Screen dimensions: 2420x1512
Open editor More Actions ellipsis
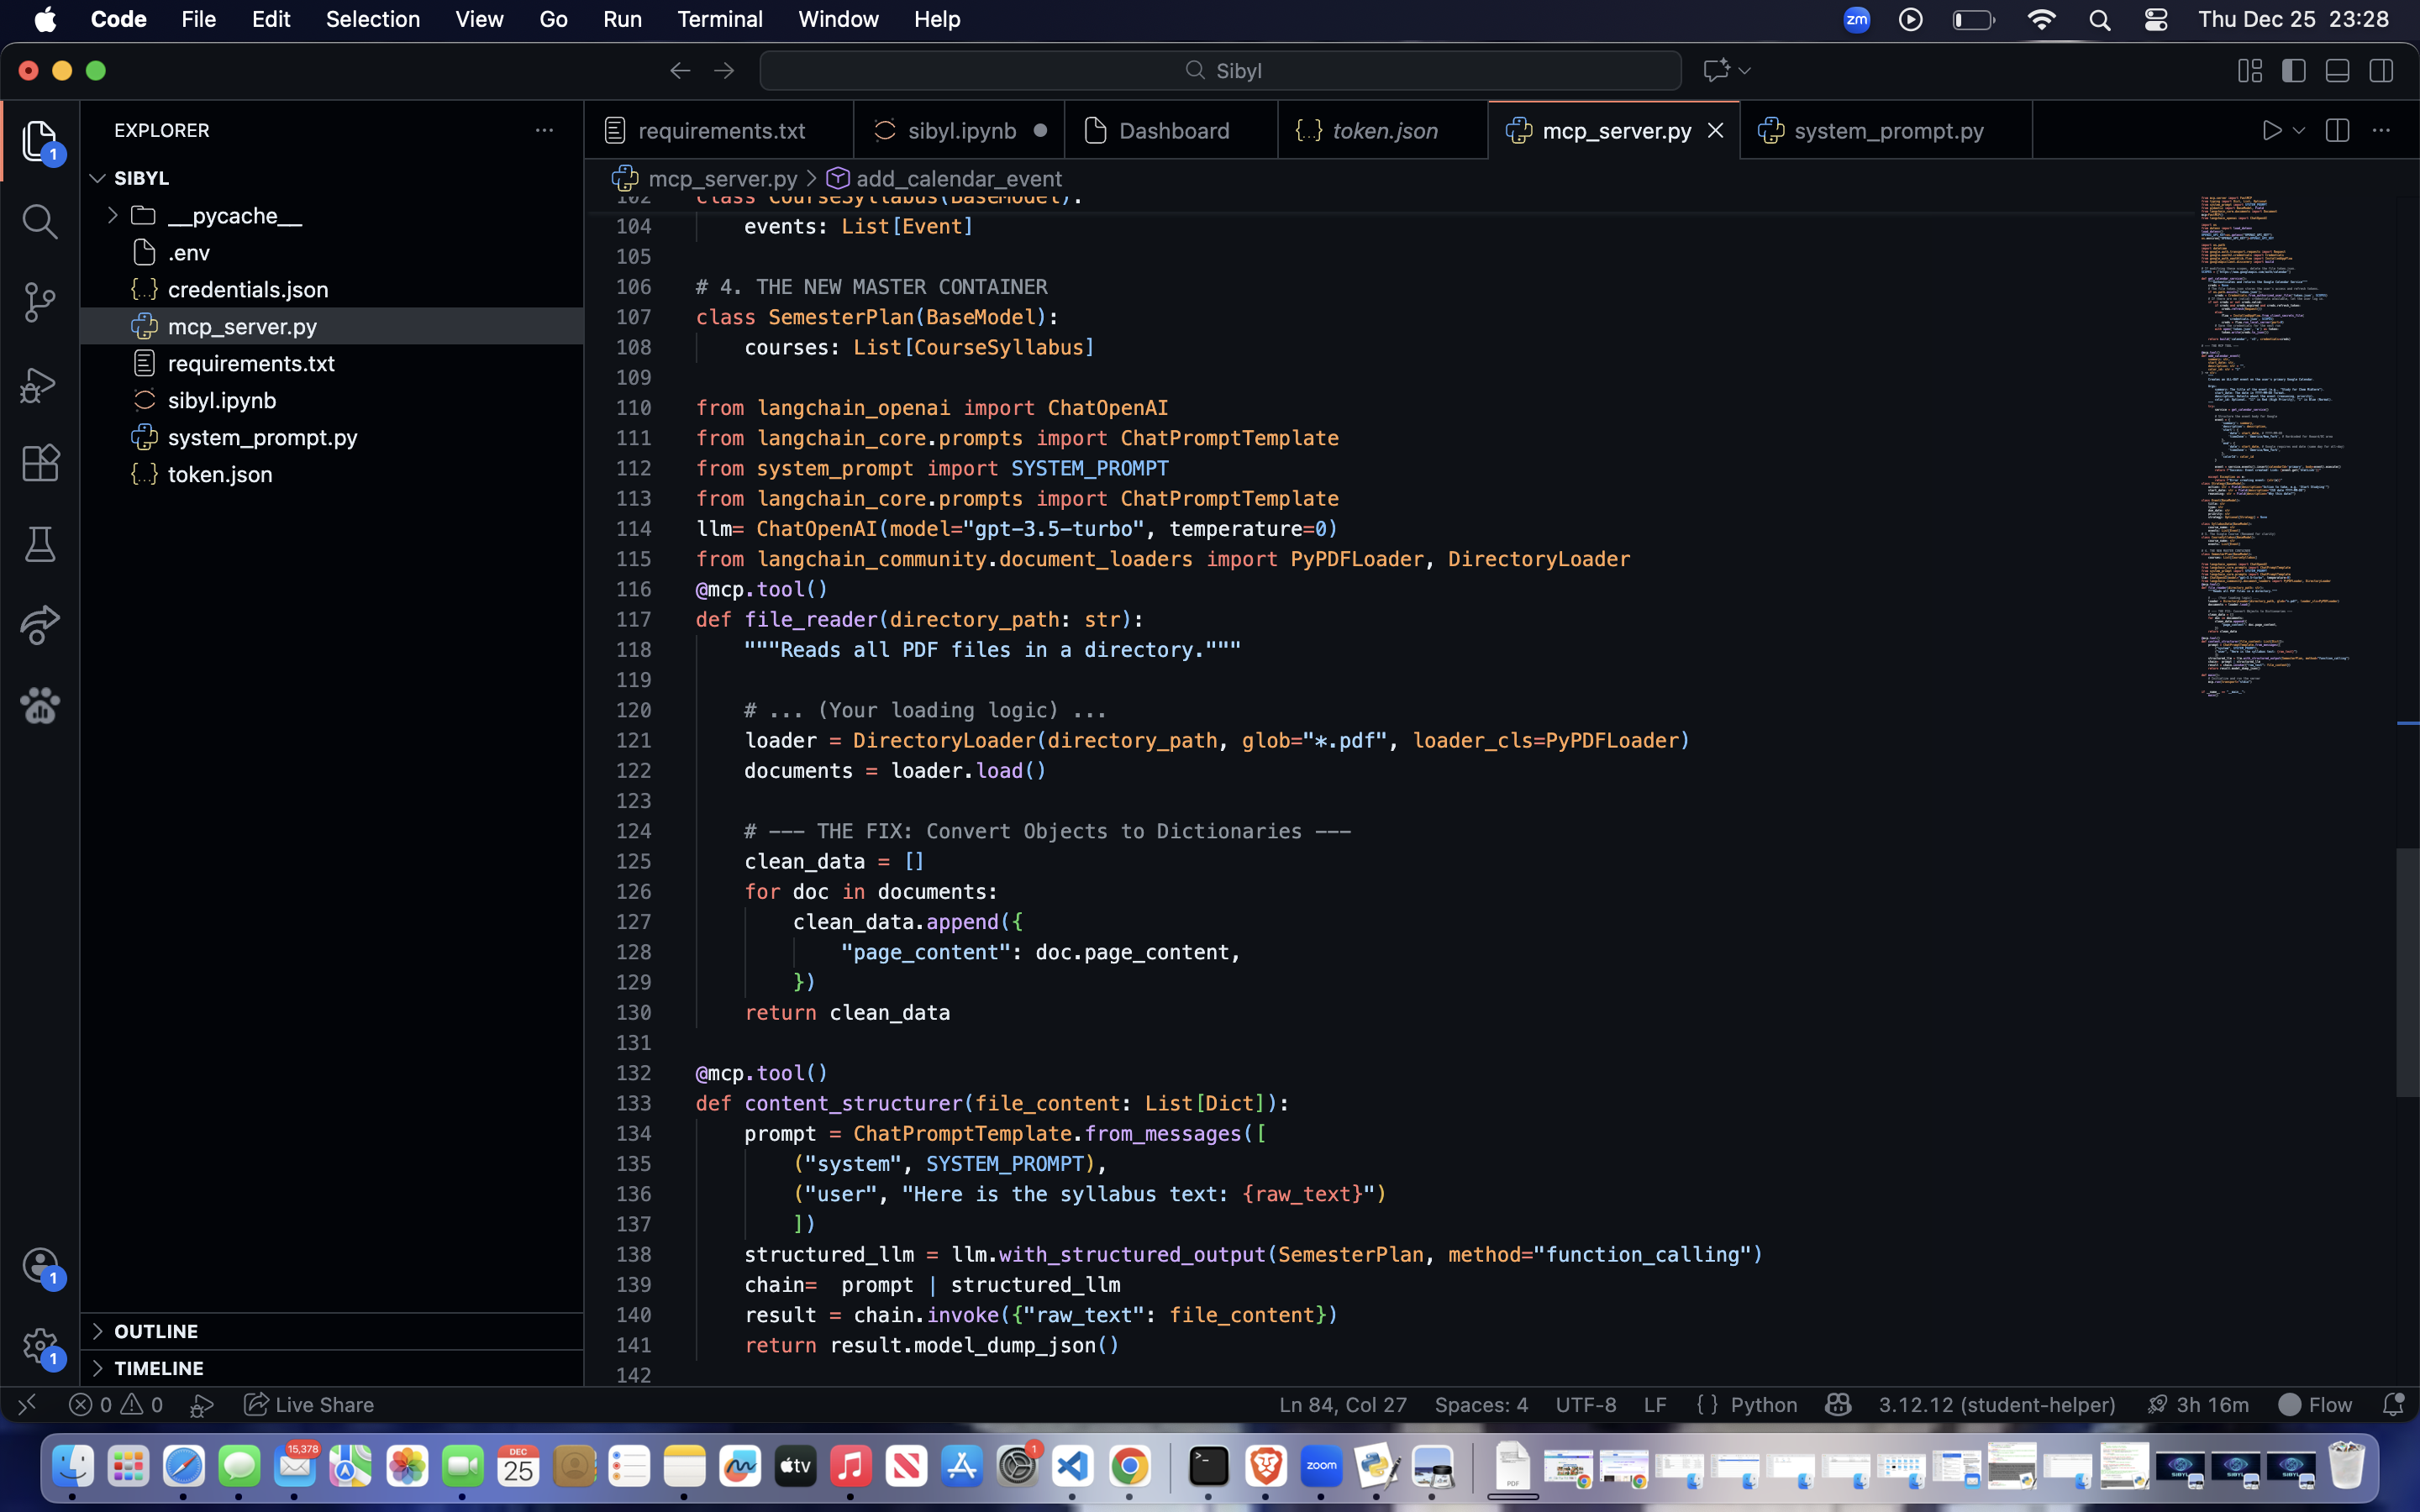2381,131
